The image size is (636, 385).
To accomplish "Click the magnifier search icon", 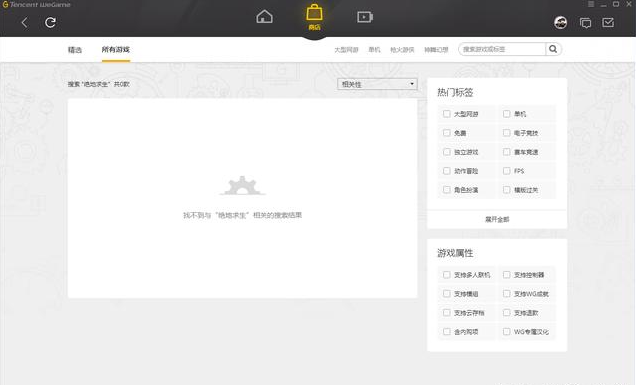I will click(x=553, y=49).
